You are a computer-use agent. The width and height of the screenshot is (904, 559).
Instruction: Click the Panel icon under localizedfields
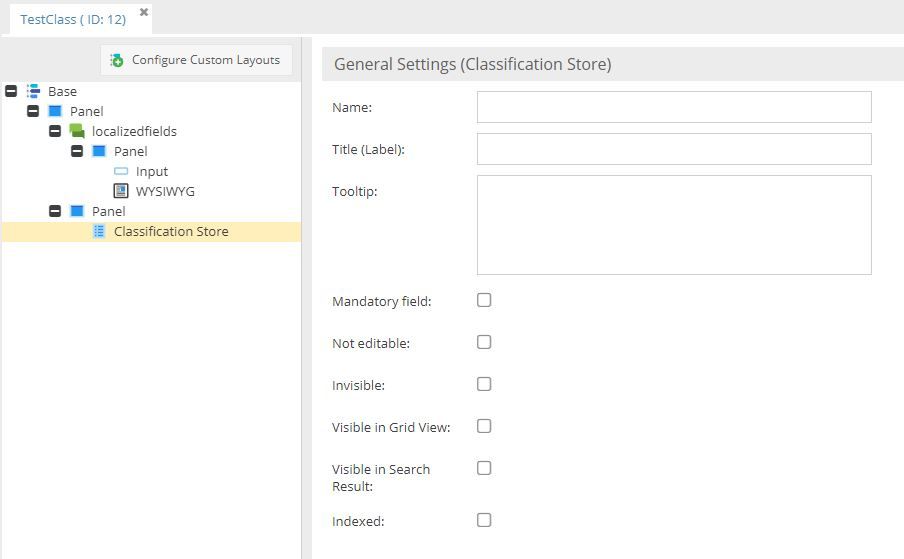99,151
